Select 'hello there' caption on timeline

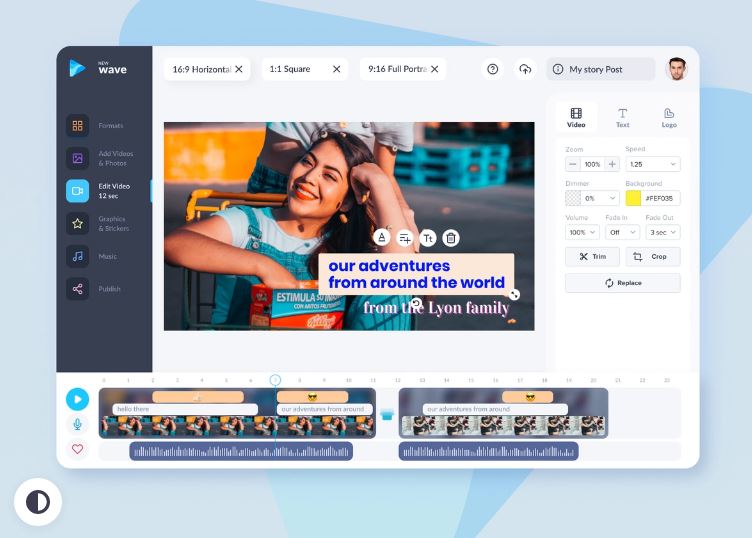coord(185,409)
